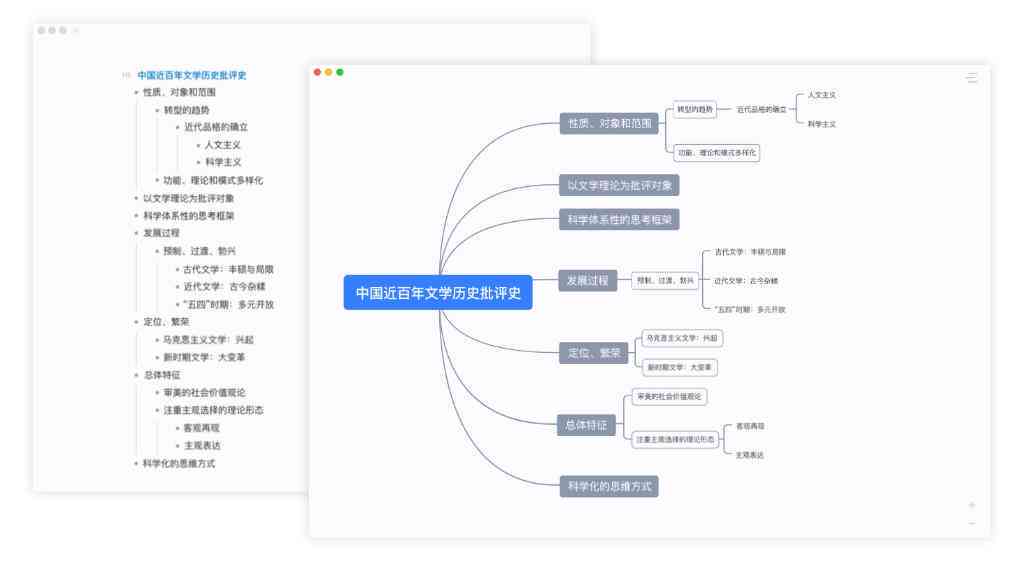Click the zoom in plus icon
This screenshot has height=578, width=1028.
(x=972, y=505)
